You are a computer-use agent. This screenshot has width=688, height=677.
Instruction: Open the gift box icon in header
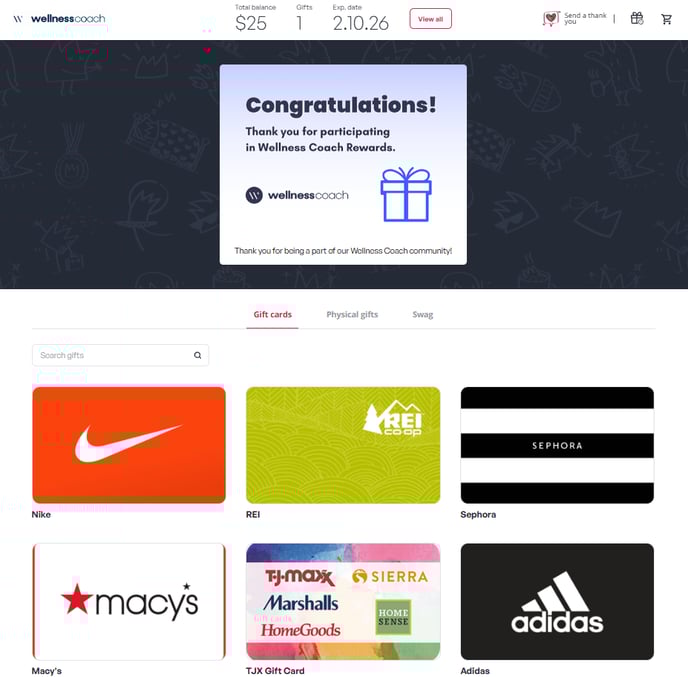[637, 18]
